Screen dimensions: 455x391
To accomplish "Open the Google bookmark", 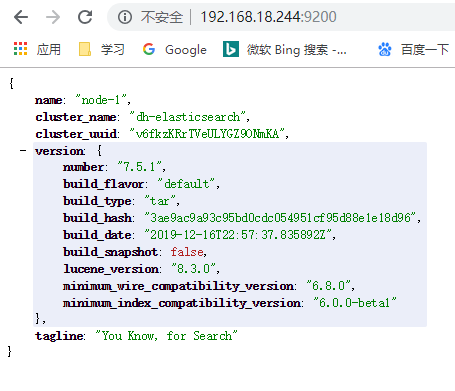I will [186, 50].
